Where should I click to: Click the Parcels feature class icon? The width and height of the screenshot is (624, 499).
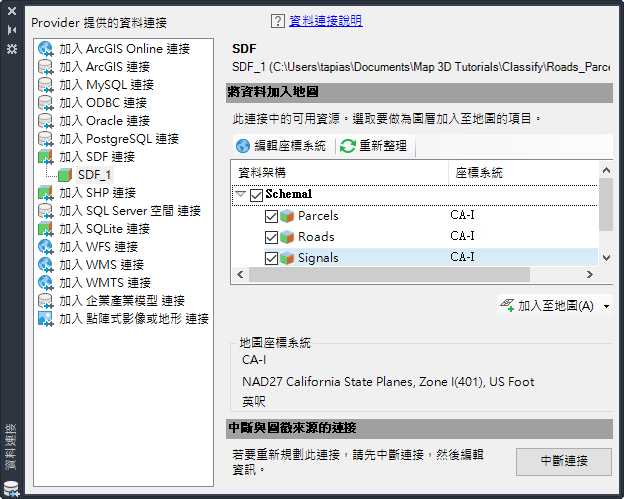tap(287, 216)
